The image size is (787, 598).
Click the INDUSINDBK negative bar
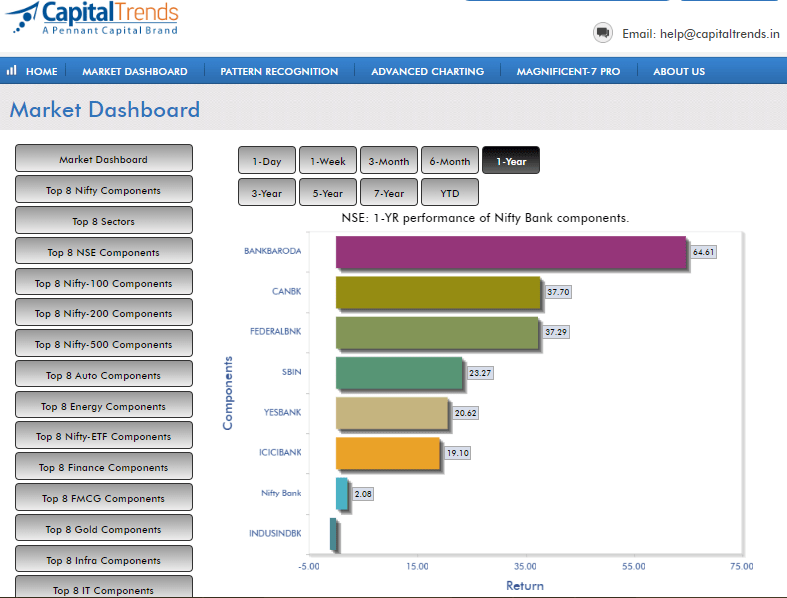coord(333,534)
